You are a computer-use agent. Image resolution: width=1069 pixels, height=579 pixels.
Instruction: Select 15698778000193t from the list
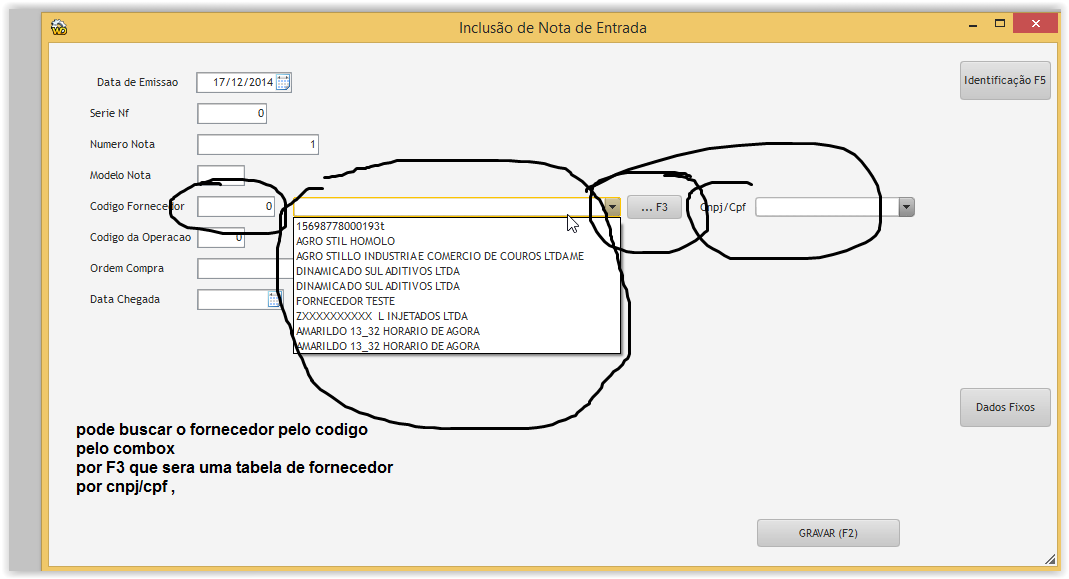pyautogui.click(x=457, y=226)
